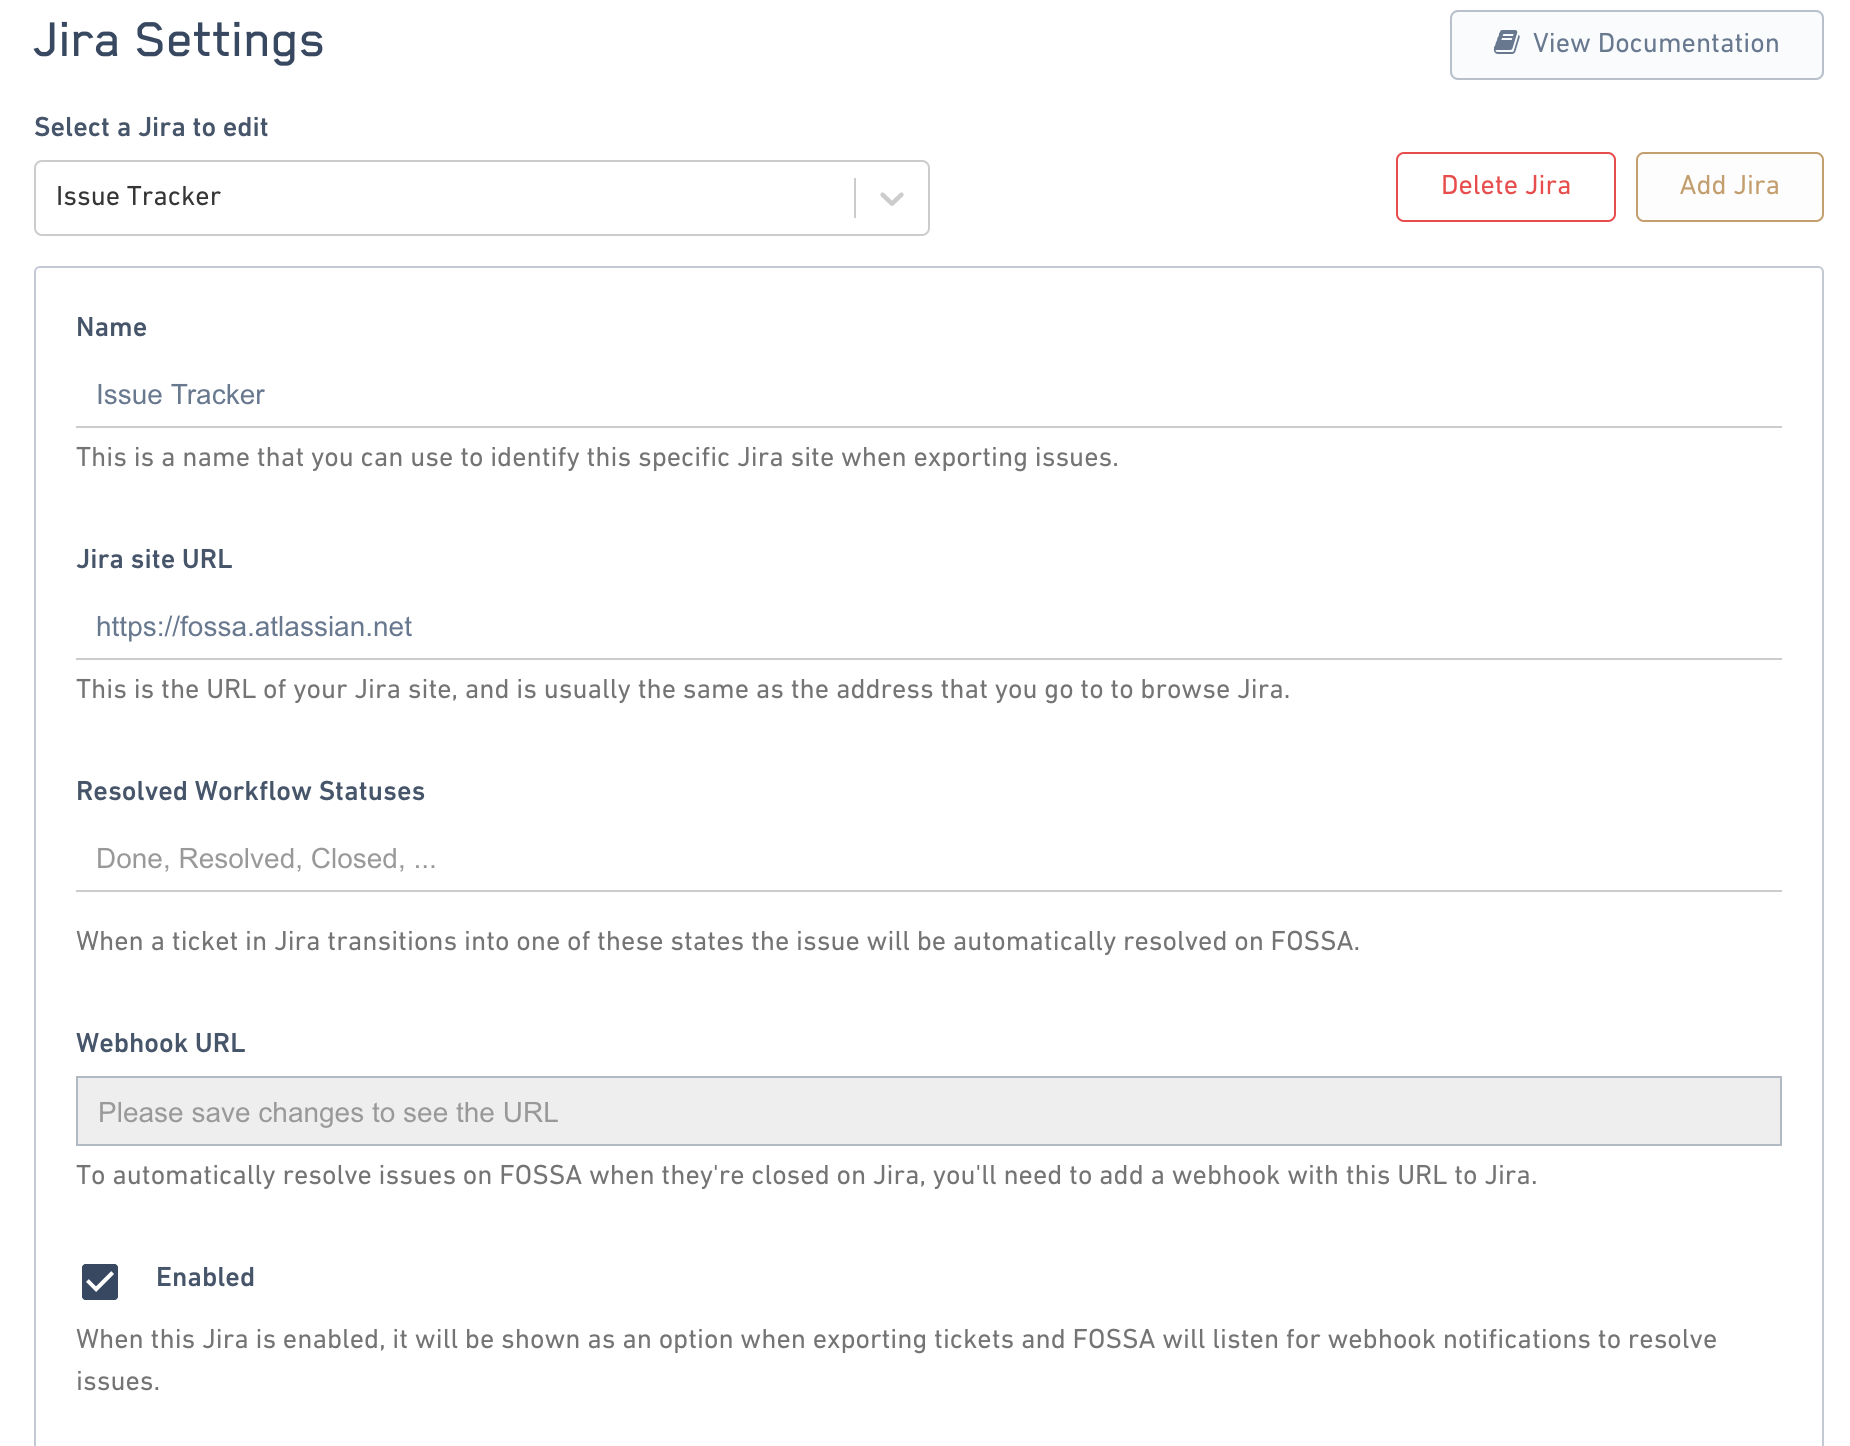Focus the Resolved Workflow Statuses input
This screenshot has height=1446, width=1850.
(929, 859)
